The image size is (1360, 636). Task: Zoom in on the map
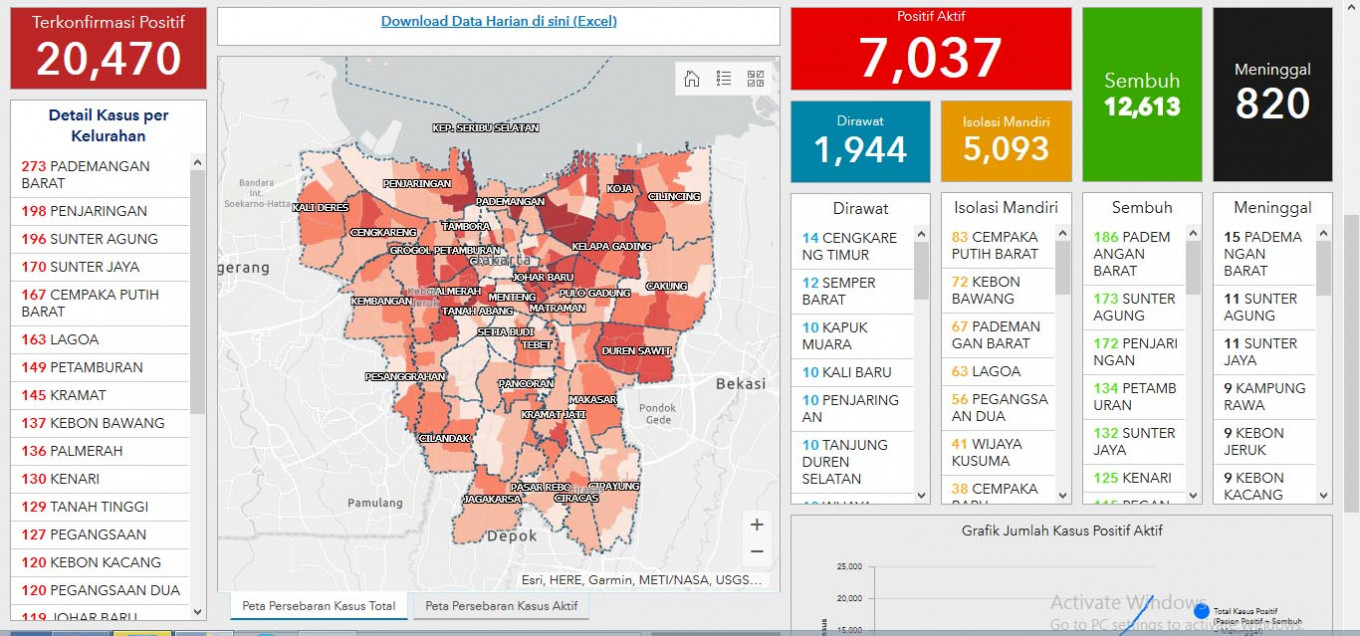(757, 525)
